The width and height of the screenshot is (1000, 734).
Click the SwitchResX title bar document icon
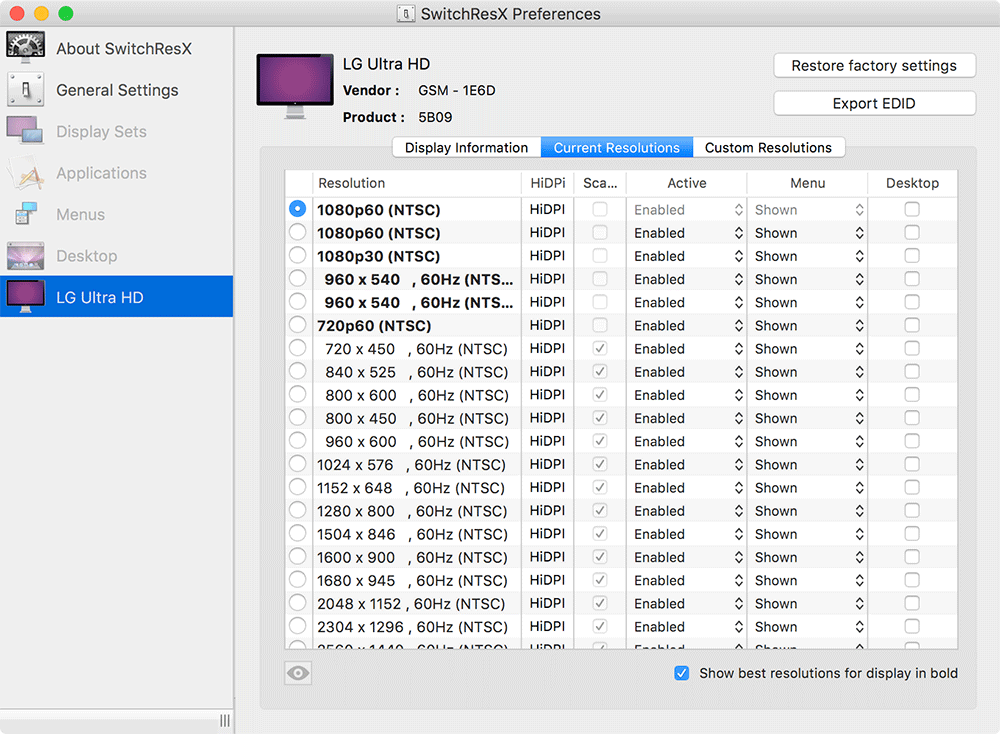[406, 13]
